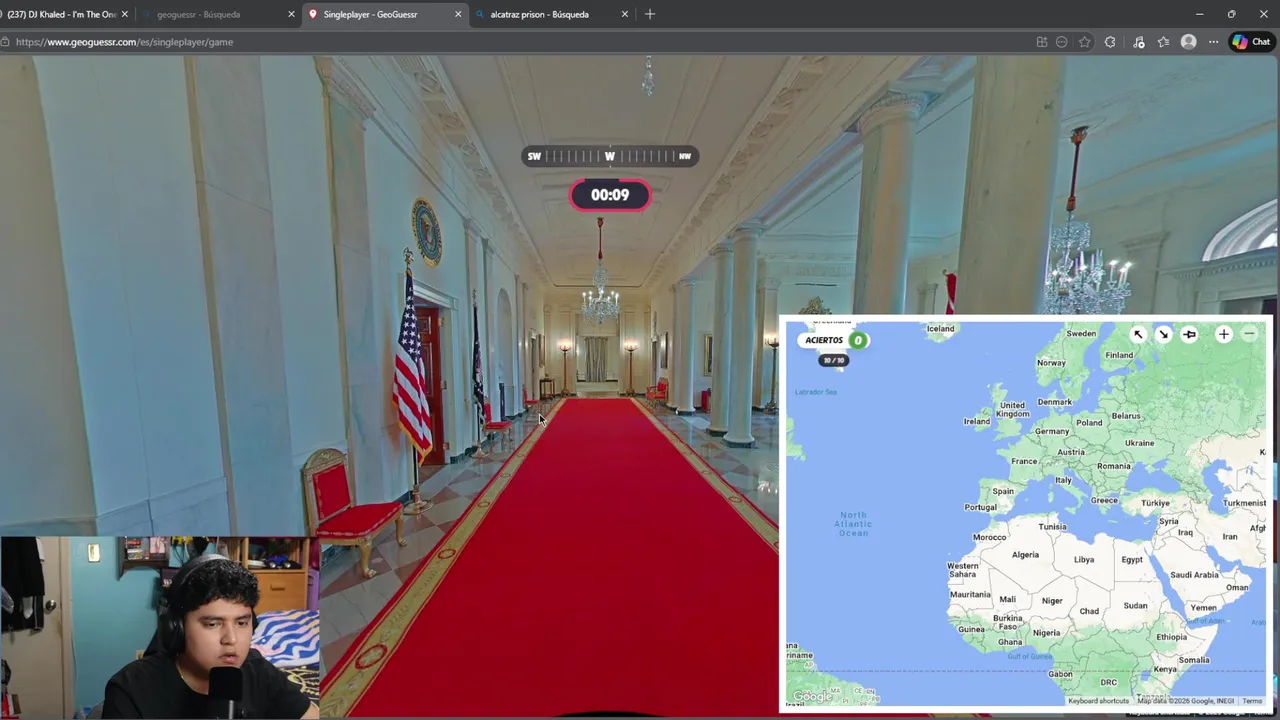
Task: Enlarge the guess map with the up-left arrow
Action: [1138, 335]
